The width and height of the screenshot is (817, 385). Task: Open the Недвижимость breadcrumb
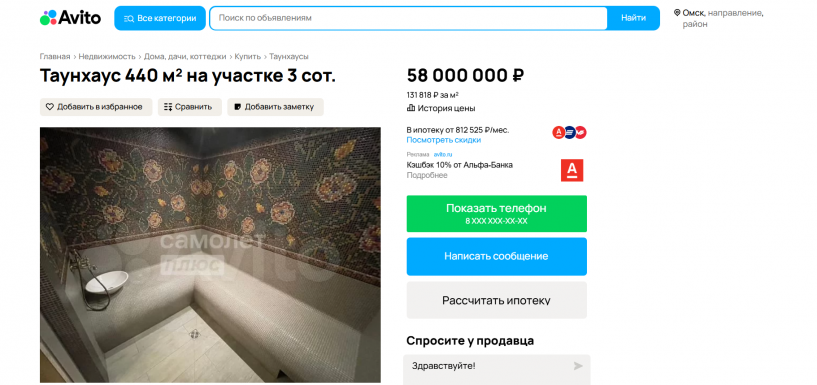(x=107, y=56)
